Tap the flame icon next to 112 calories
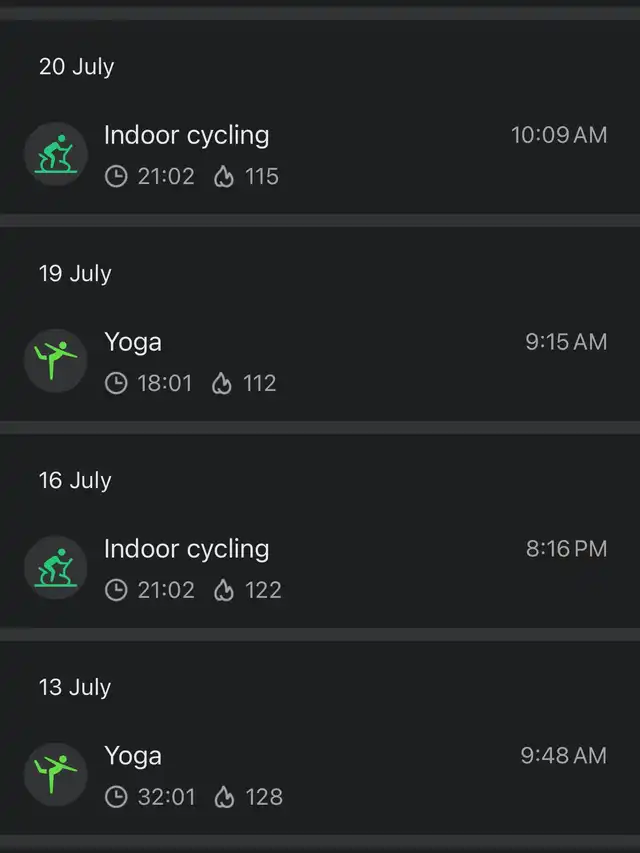 (x=221, y=384)
